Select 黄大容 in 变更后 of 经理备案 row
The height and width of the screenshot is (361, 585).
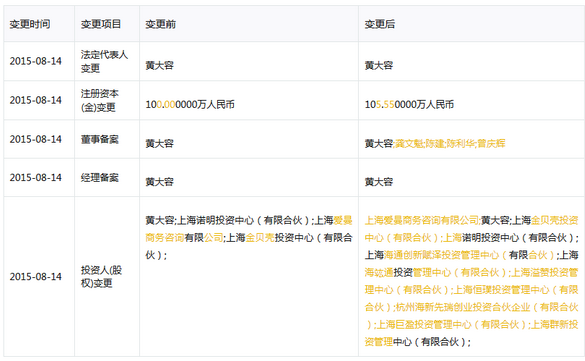pos(379,182)
